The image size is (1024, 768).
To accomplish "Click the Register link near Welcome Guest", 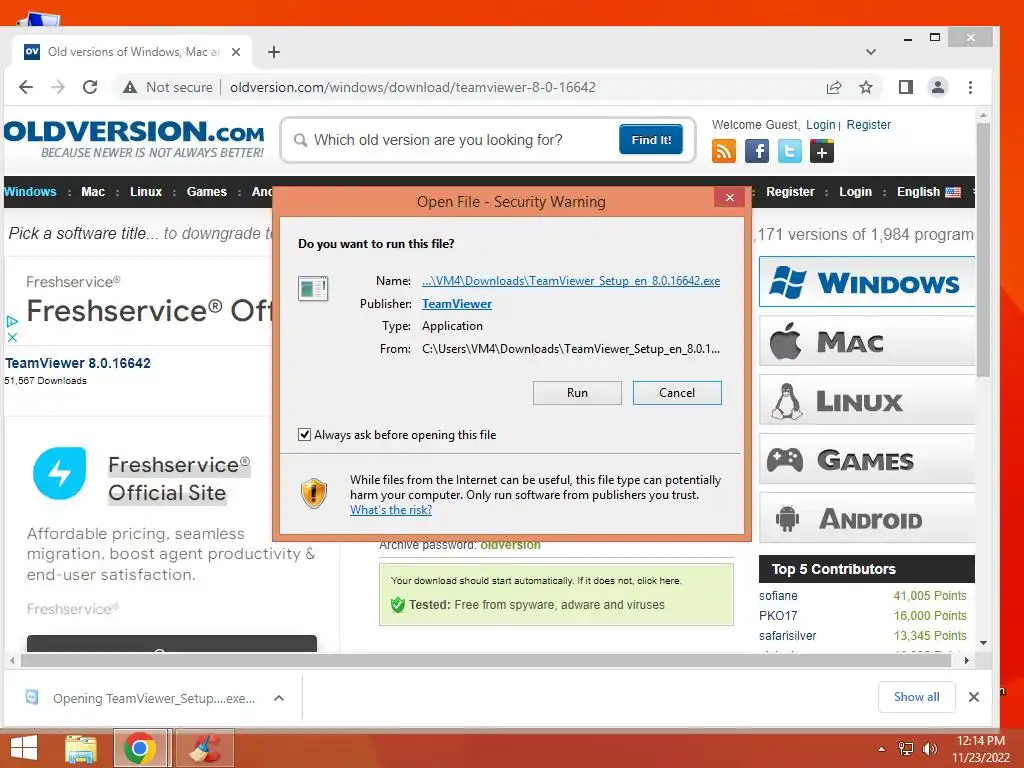I will click(x=869, y=125).
